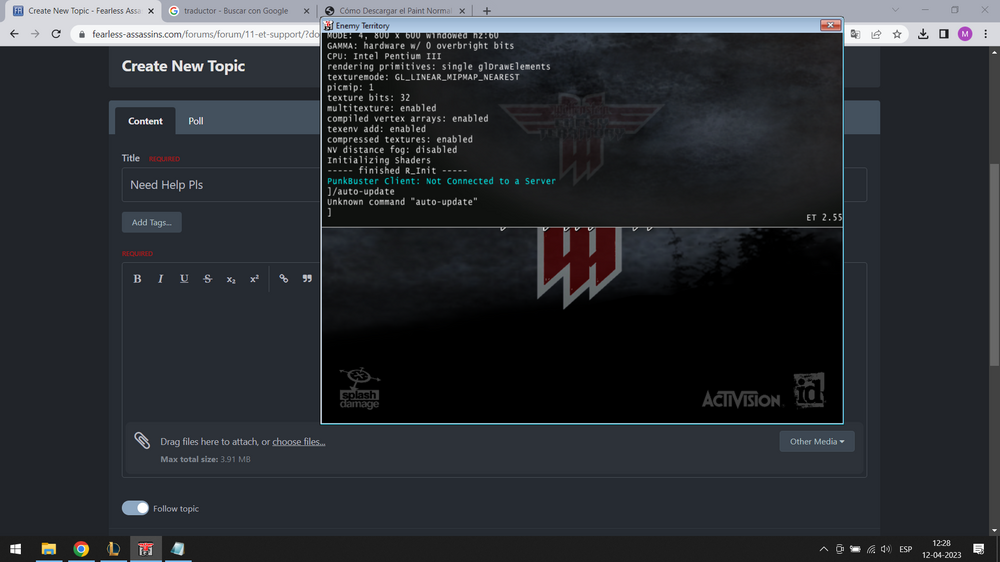This screenshot has height=562, width=1000.
Task: Open the notepad-like app on the taskbar
Action: coord(178,549)
